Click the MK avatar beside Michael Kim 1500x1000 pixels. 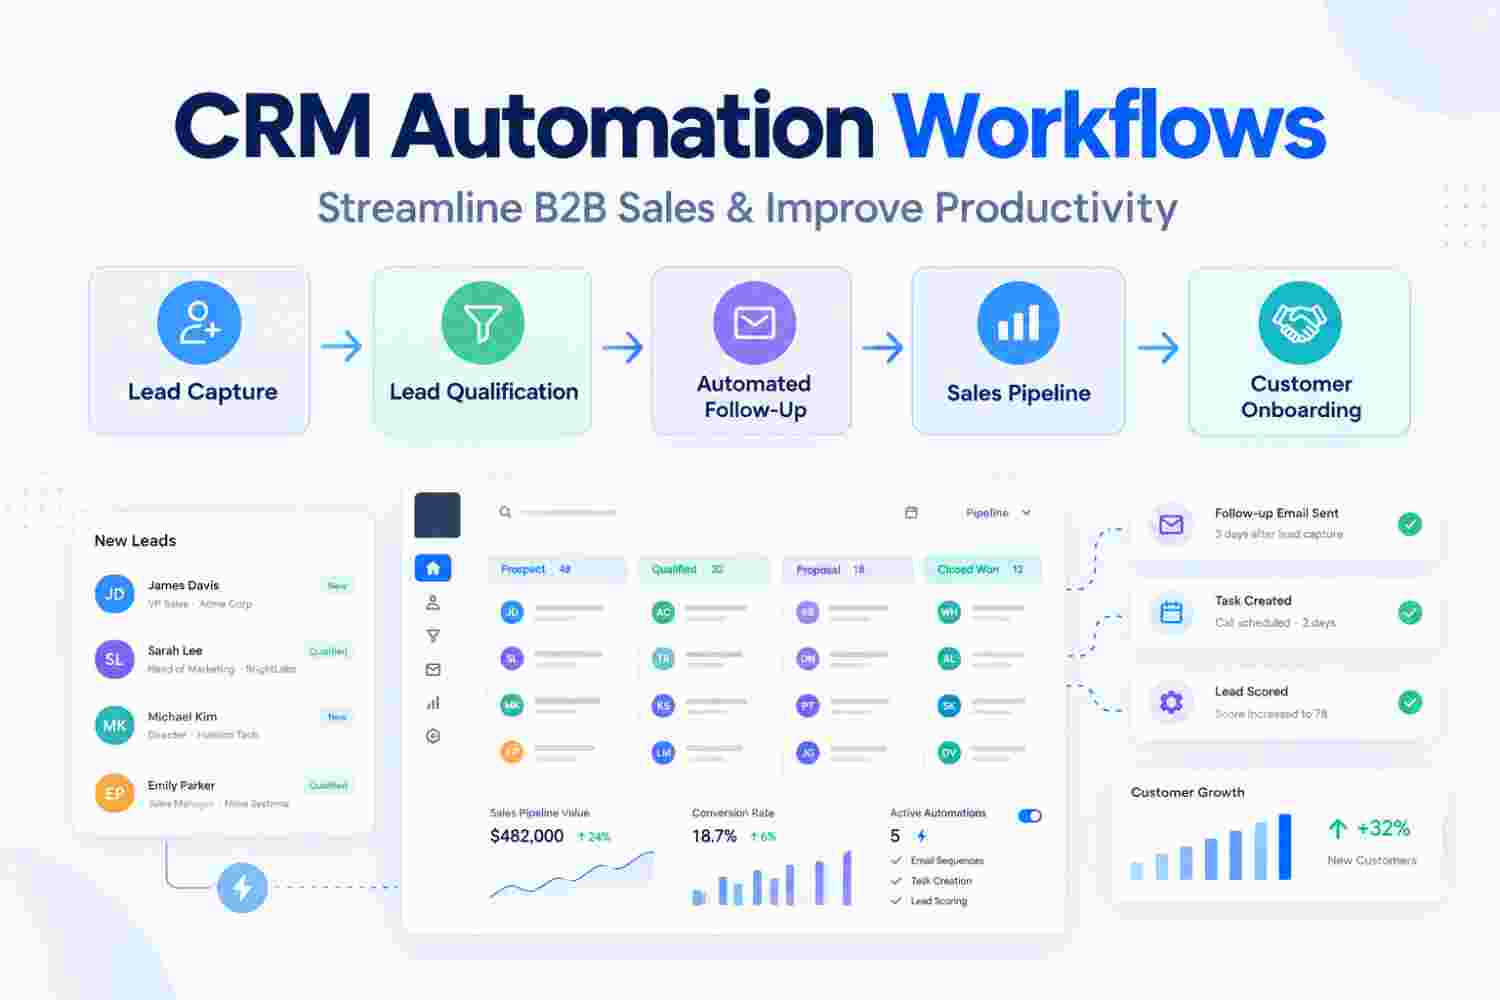pyautogui.click(x=114, y=726)
